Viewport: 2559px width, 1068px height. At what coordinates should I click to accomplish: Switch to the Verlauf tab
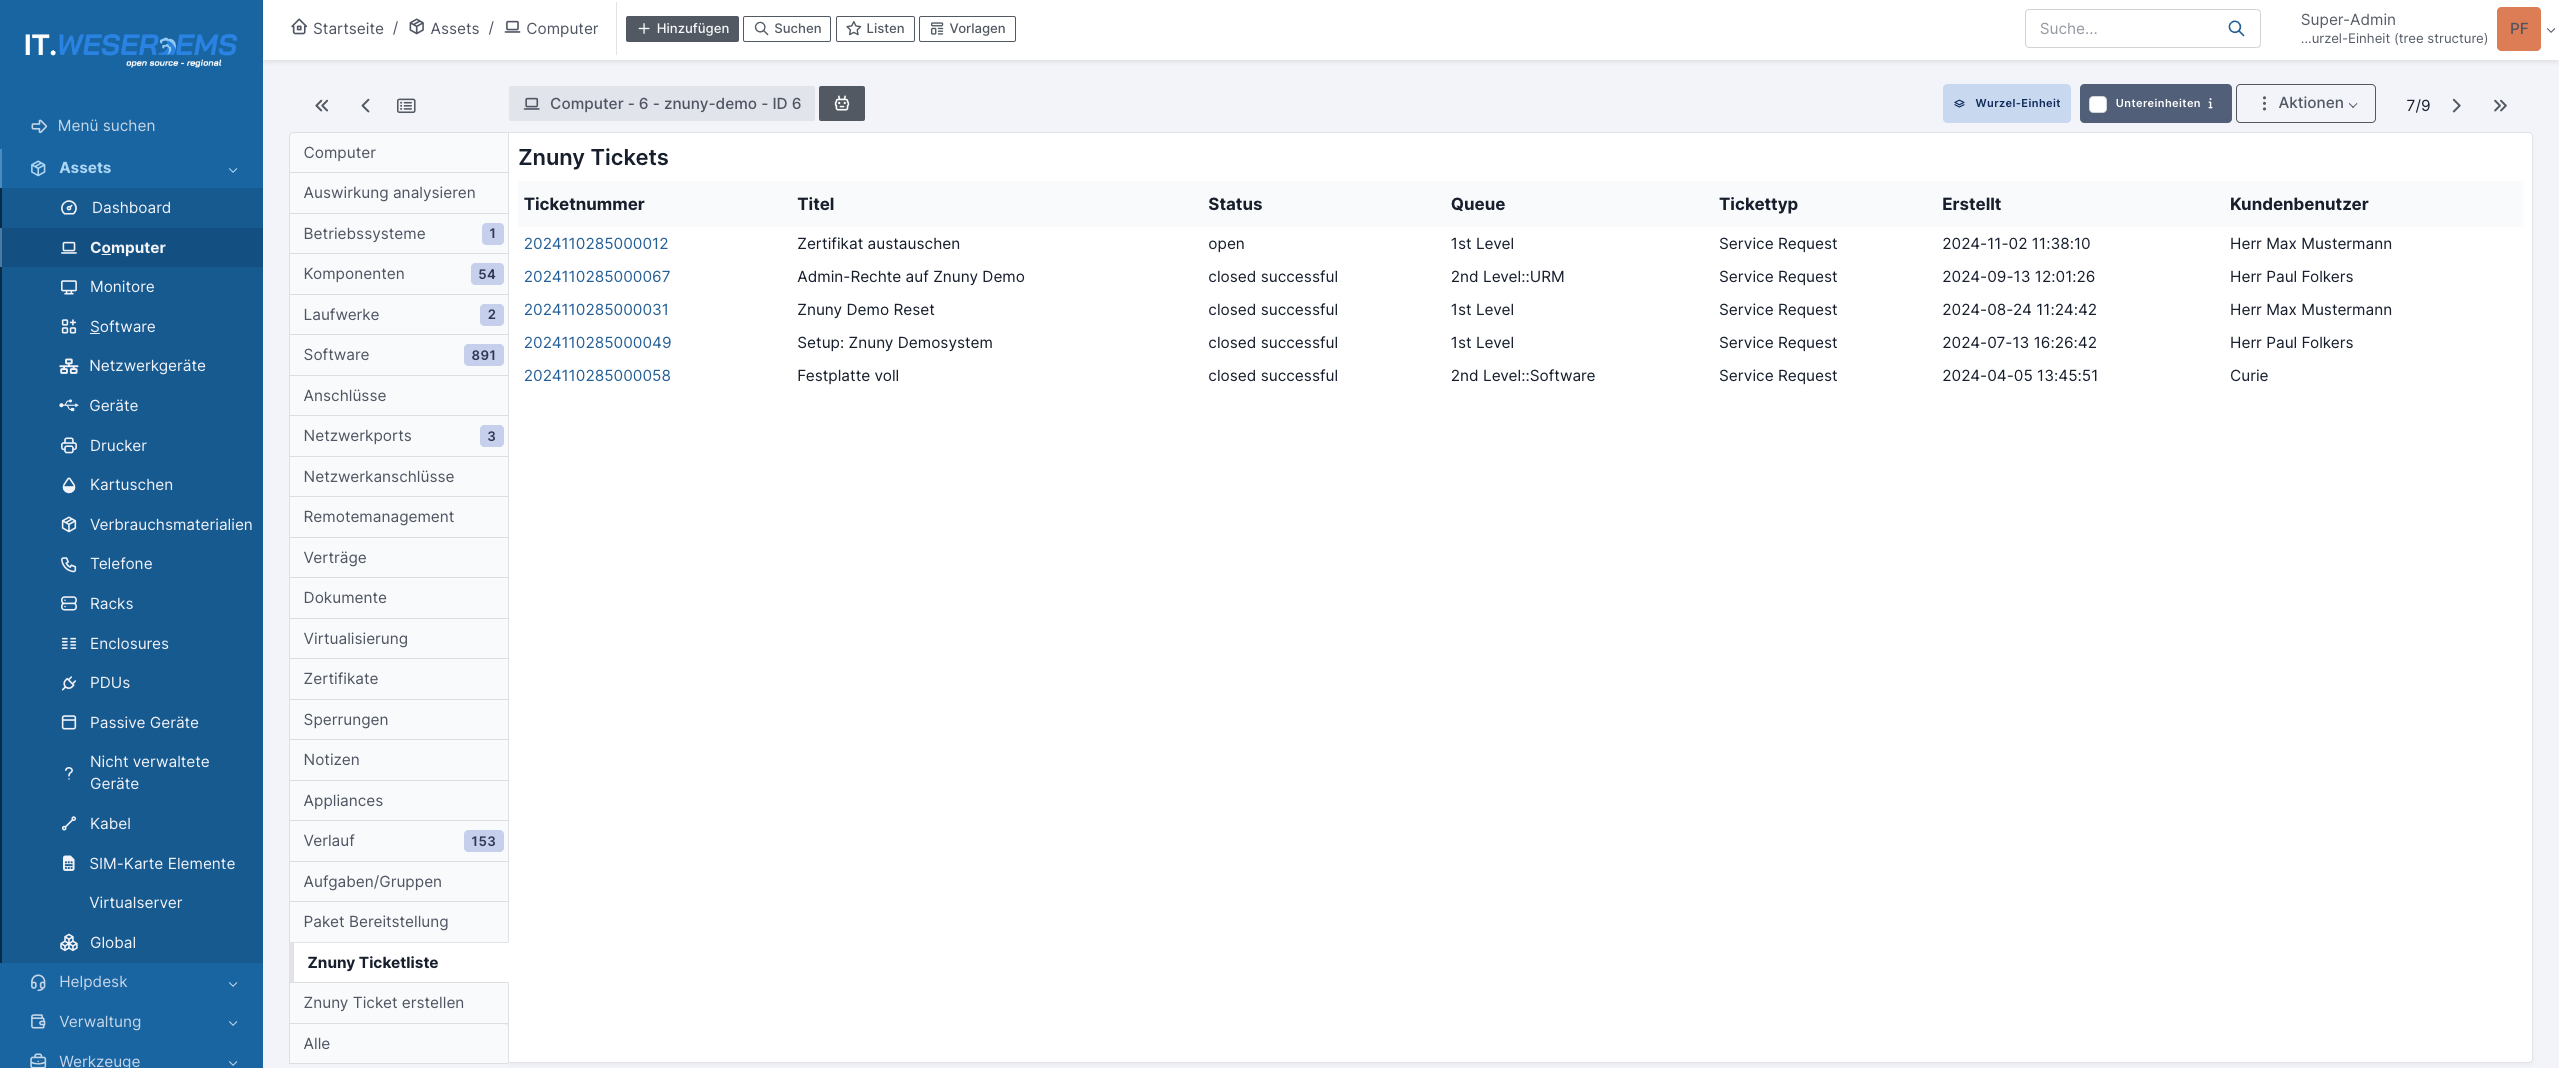coord(399,841)
